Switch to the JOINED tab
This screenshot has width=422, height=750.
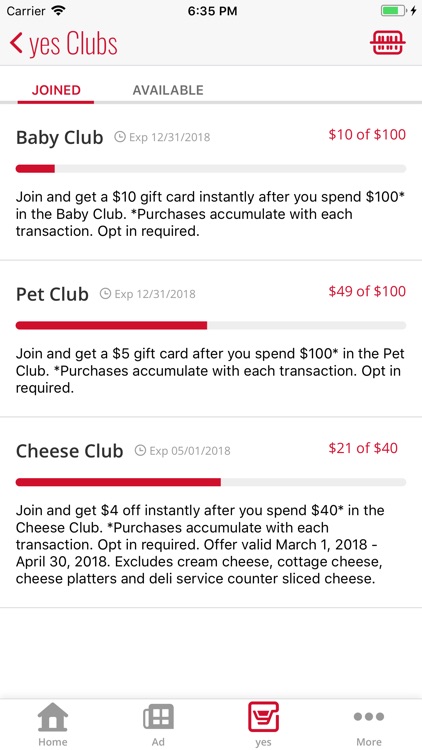pos(56,90)
